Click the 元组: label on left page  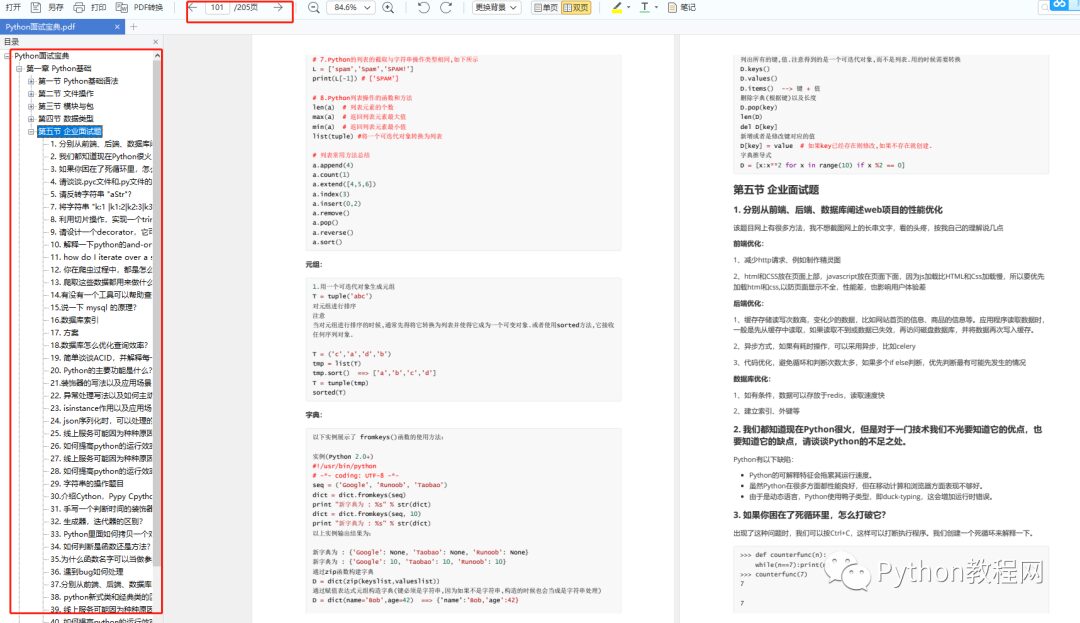[x=313, y=264]
